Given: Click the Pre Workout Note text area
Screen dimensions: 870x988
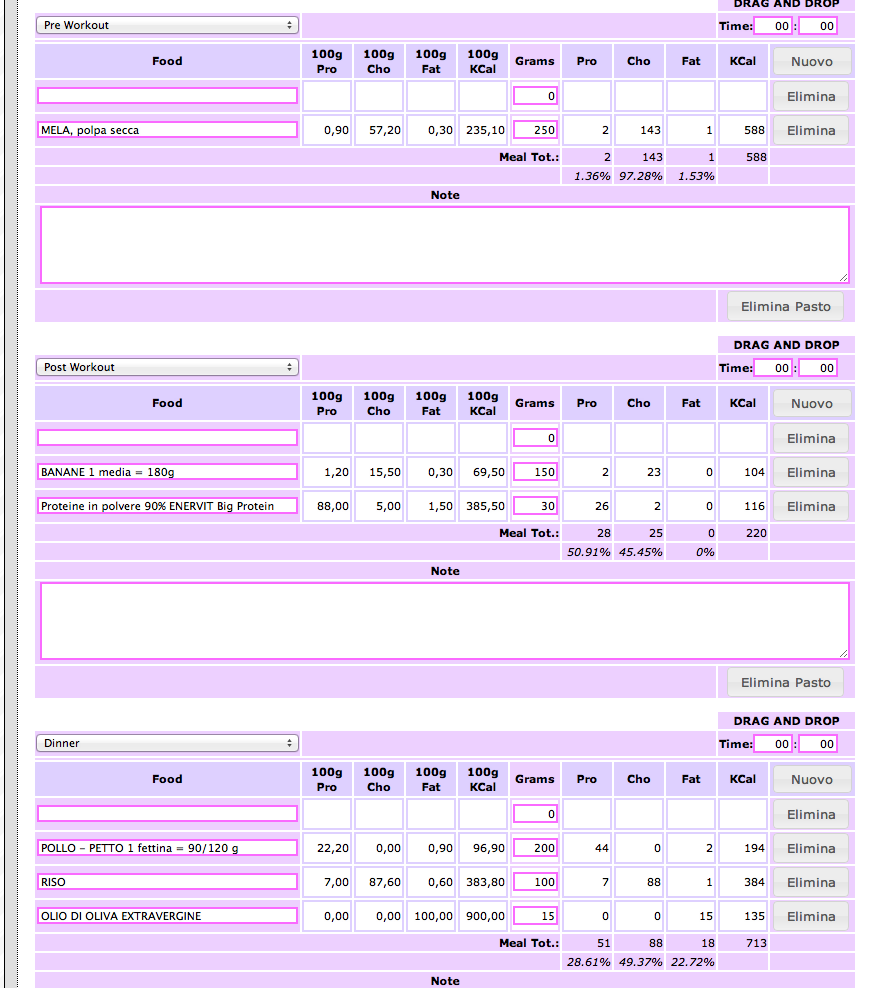Looking at the screenshot, I should [x=445, y=244].
